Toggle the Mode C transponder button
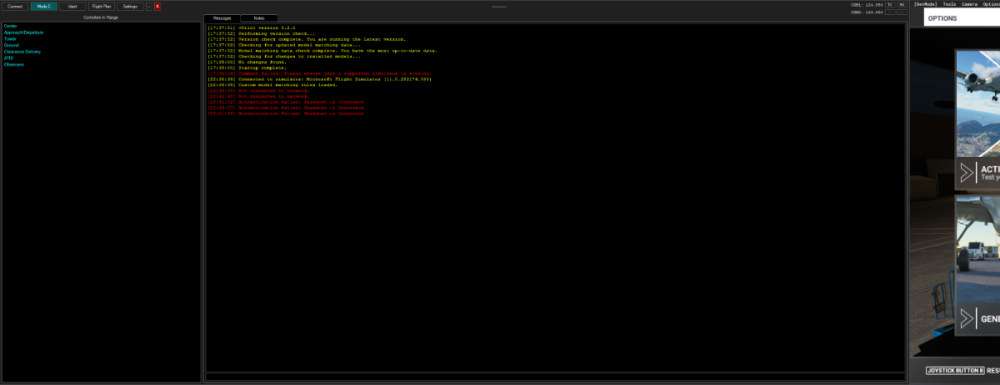The width and height of the screenshot is (1000, 385). tap(43, 6)
